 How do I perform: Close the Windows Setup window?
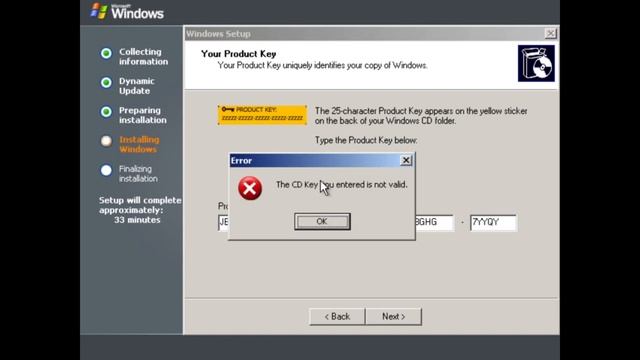[x=550, y=33]
